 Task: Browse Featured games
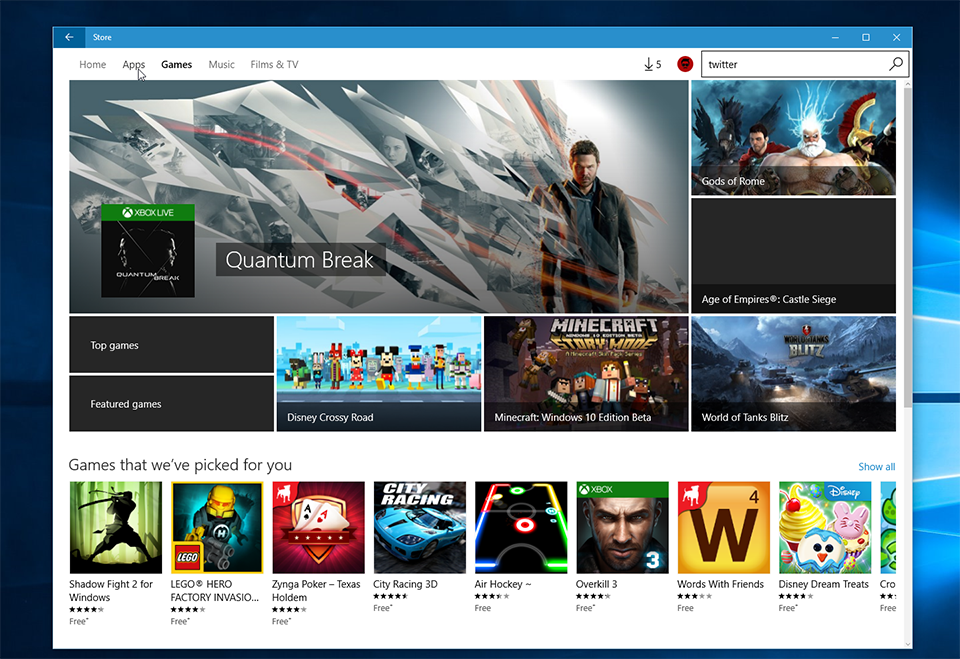pos(170,403)
